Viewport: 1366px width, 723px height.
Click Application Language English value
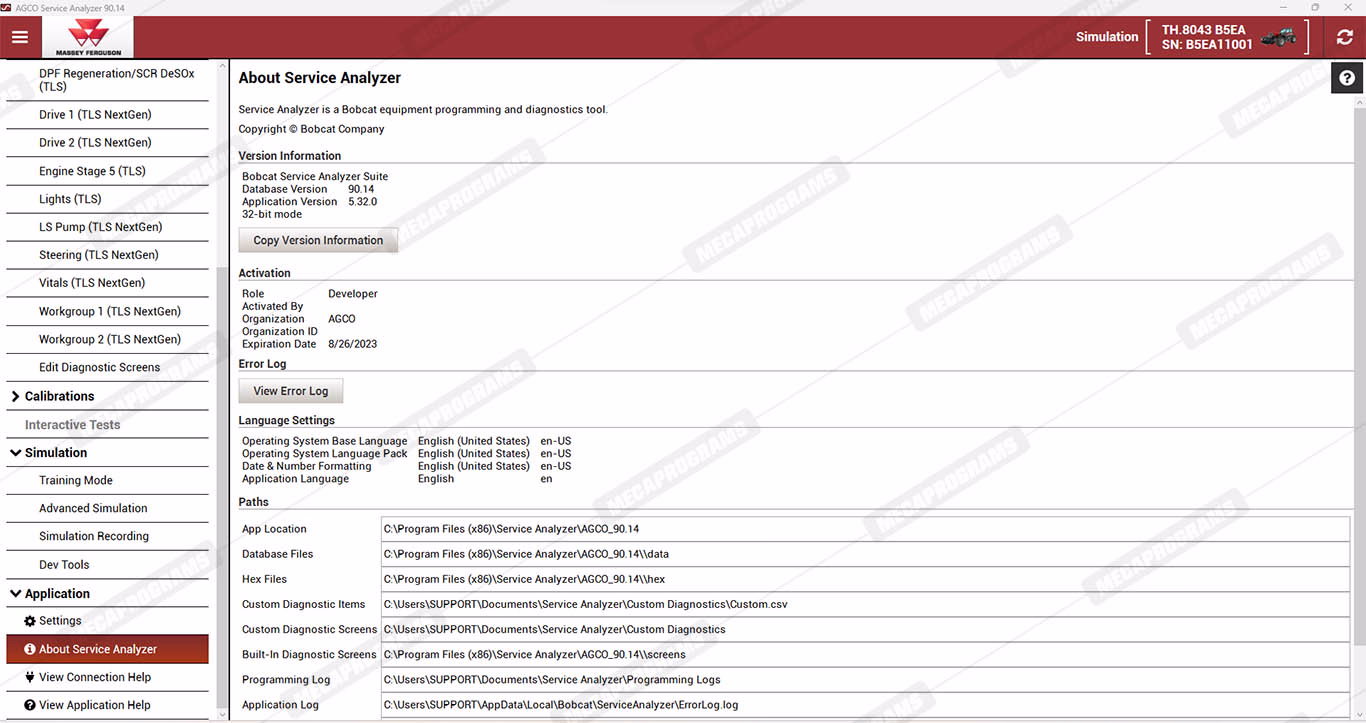[436, 479]
